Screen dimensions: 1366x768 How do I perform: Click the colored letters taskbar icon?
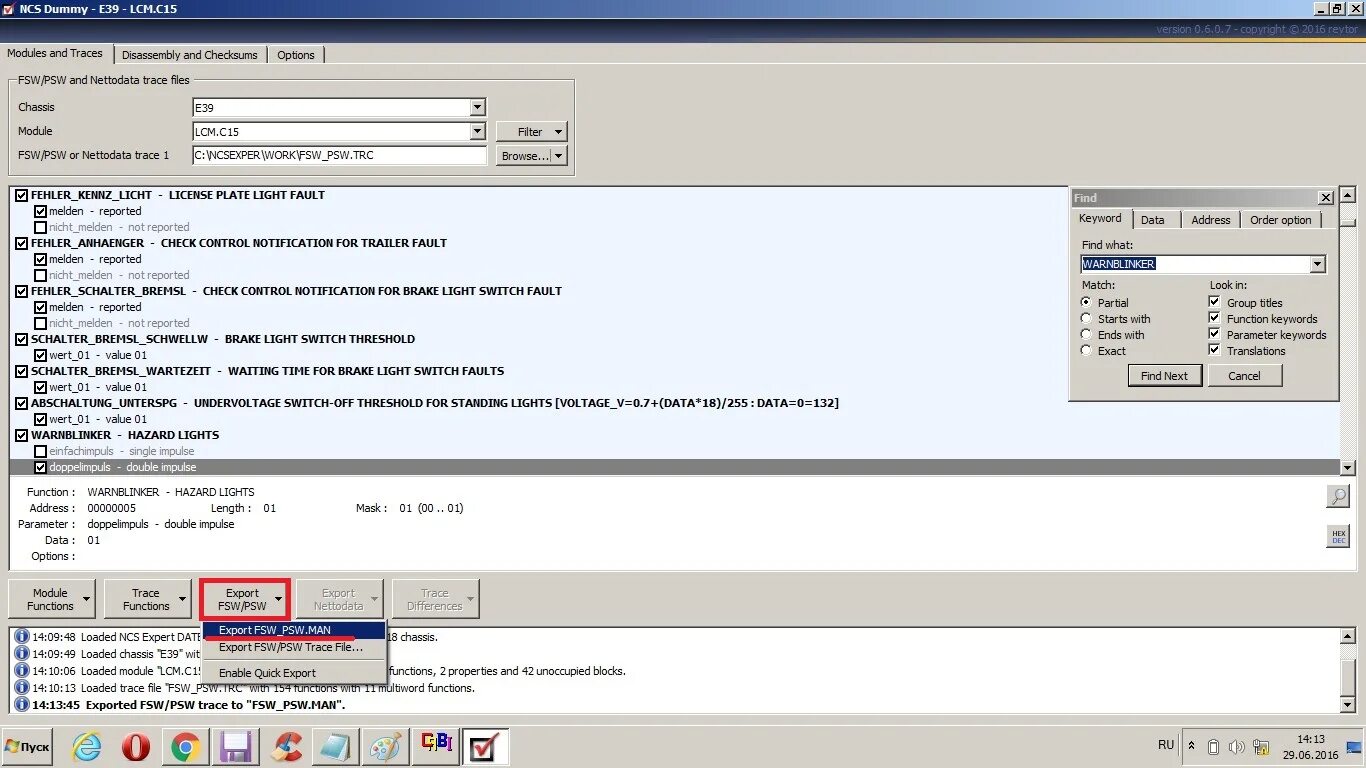tap(436, 746)
